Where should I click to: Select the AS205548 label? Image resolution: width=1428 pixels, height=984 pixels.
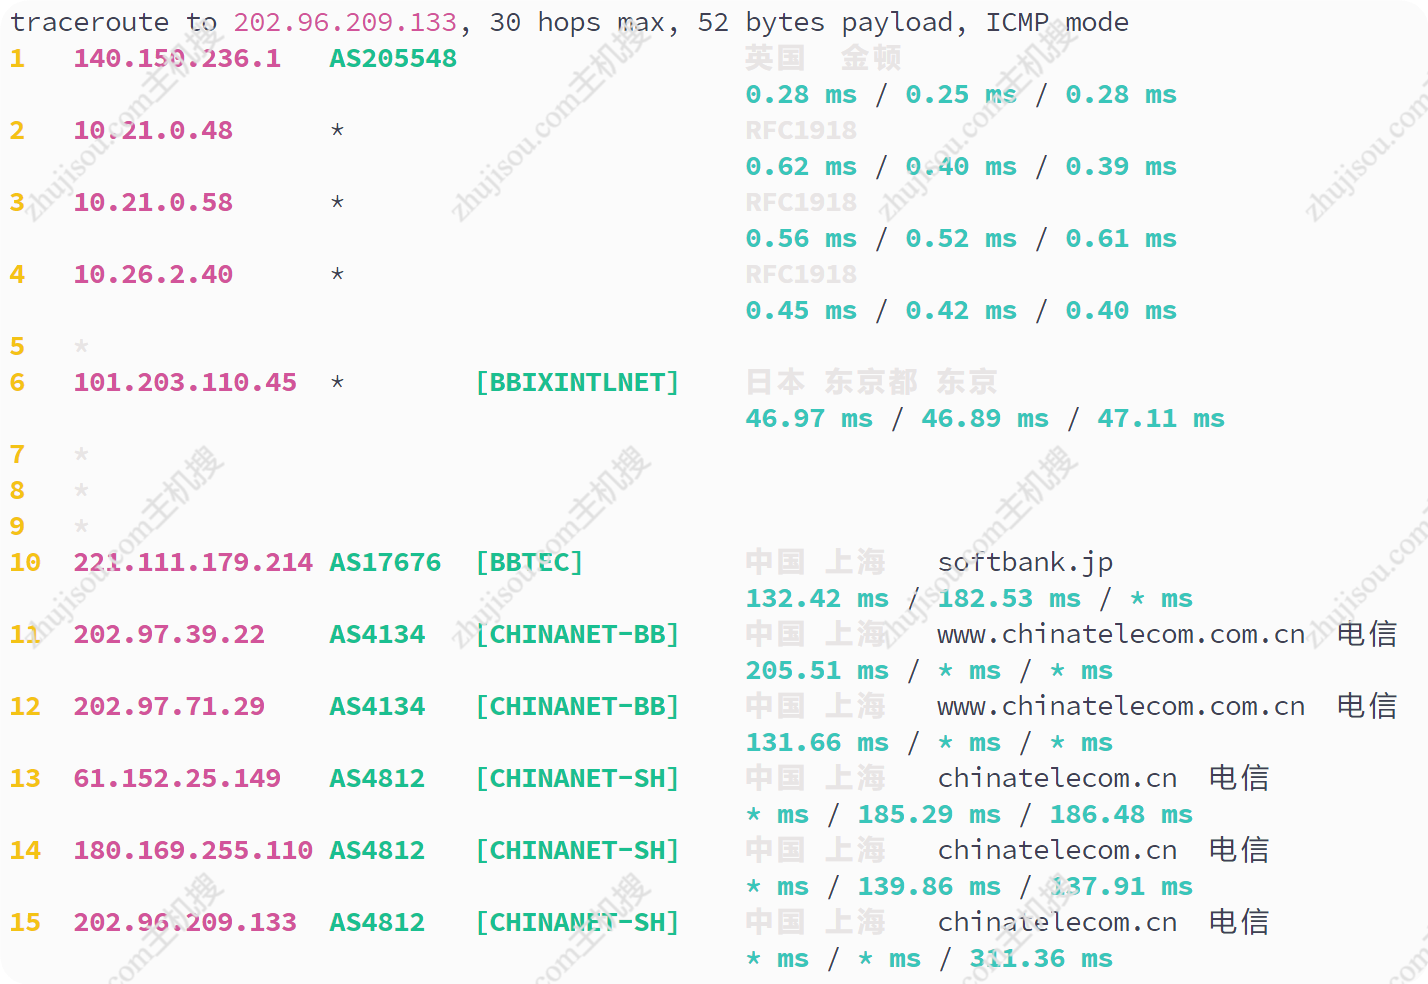(393, 58)
